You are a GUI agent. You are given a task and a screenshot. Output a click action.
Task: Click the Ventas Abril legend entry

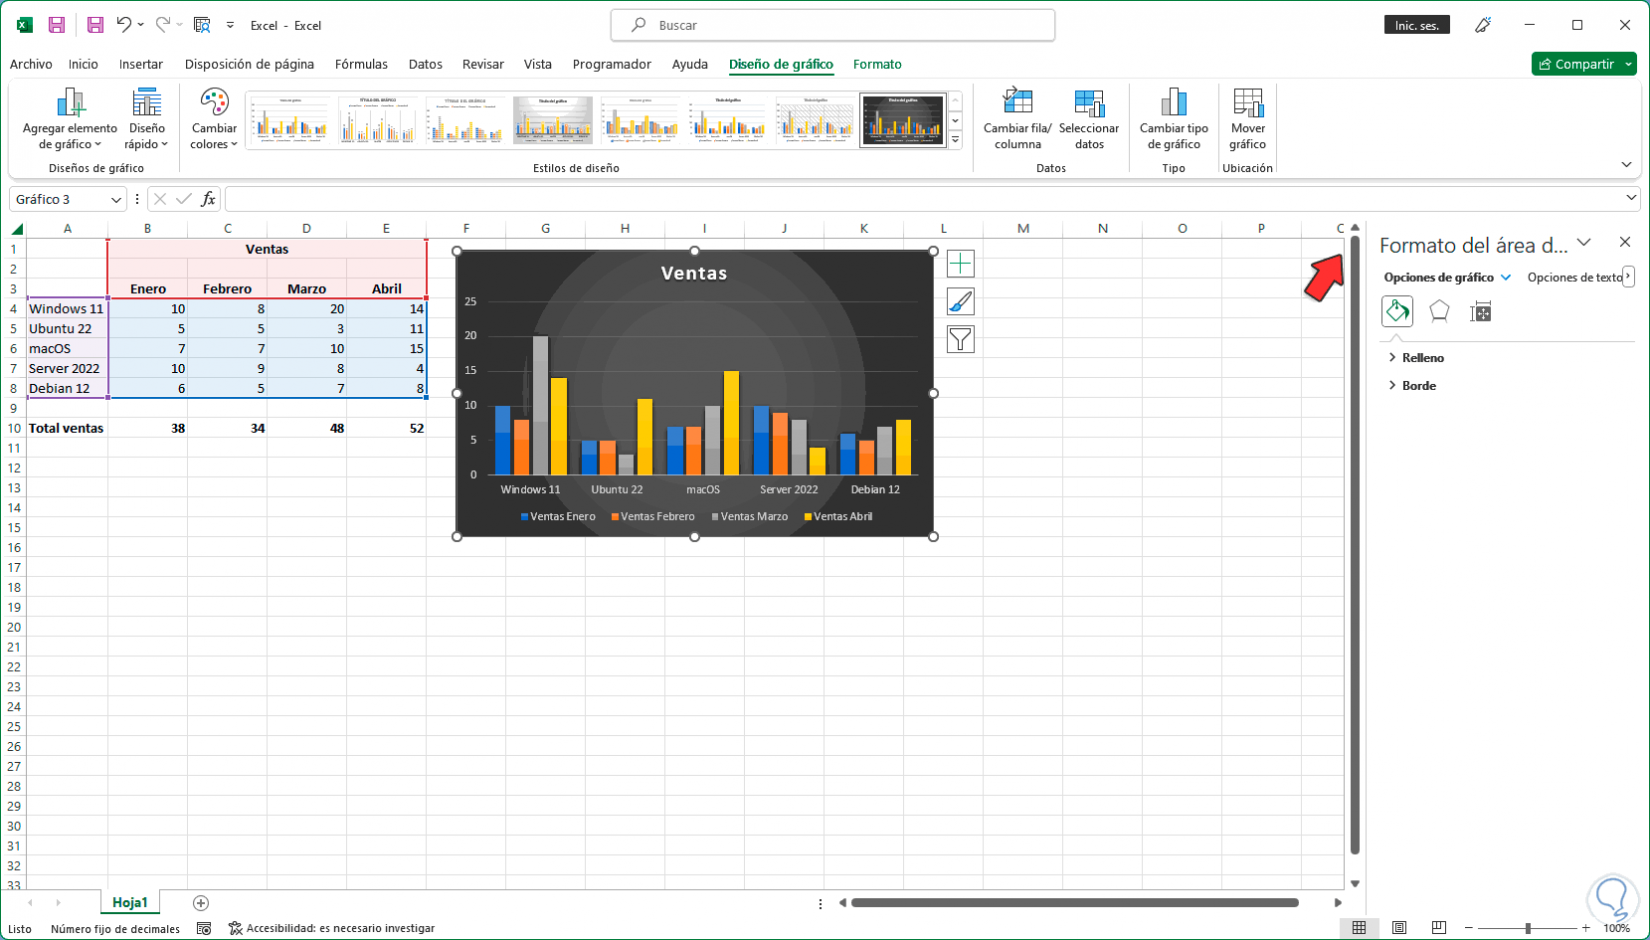838,517
